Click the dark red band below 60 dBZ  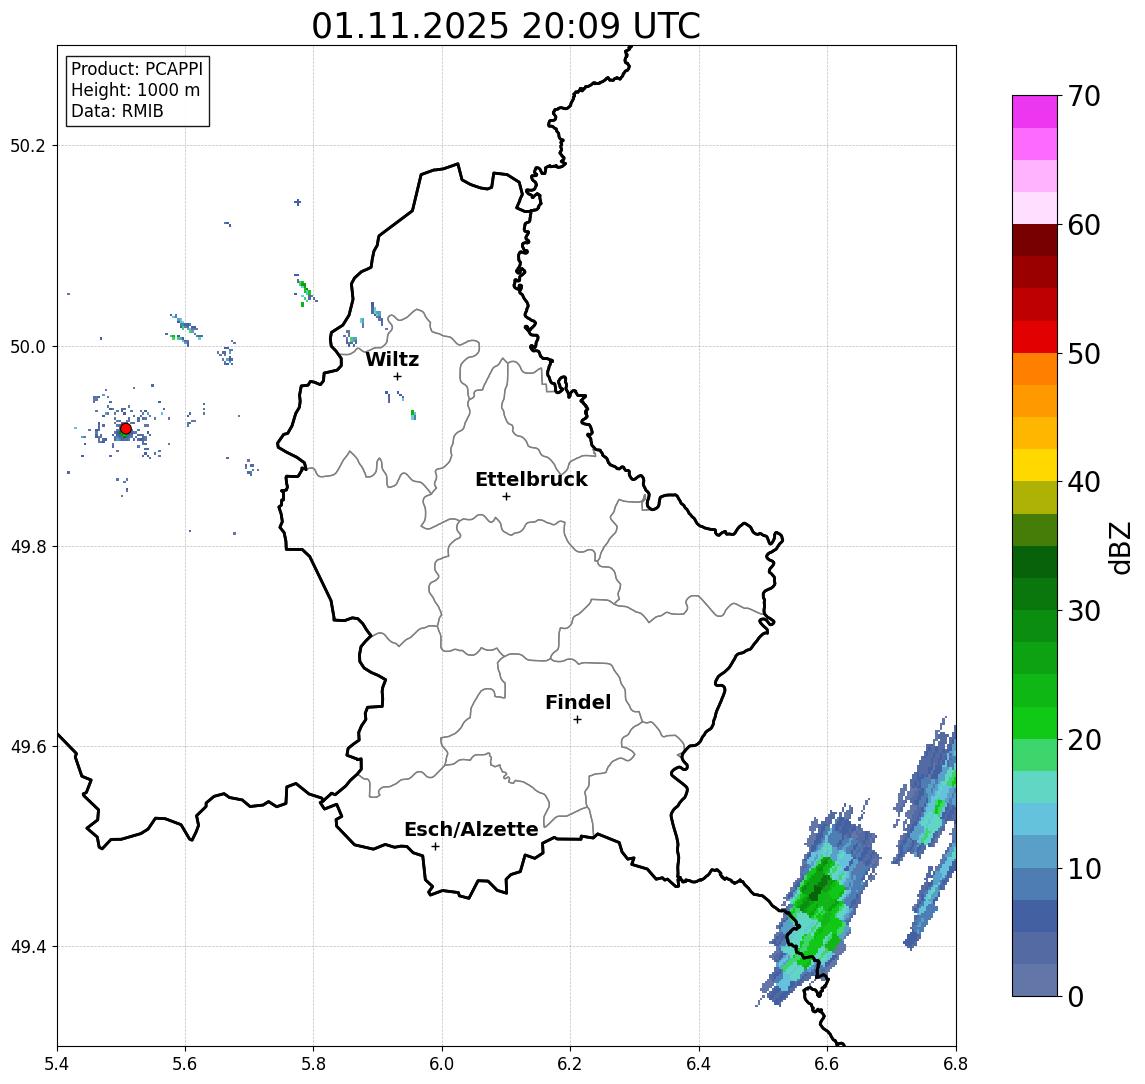click(1035, 240)
